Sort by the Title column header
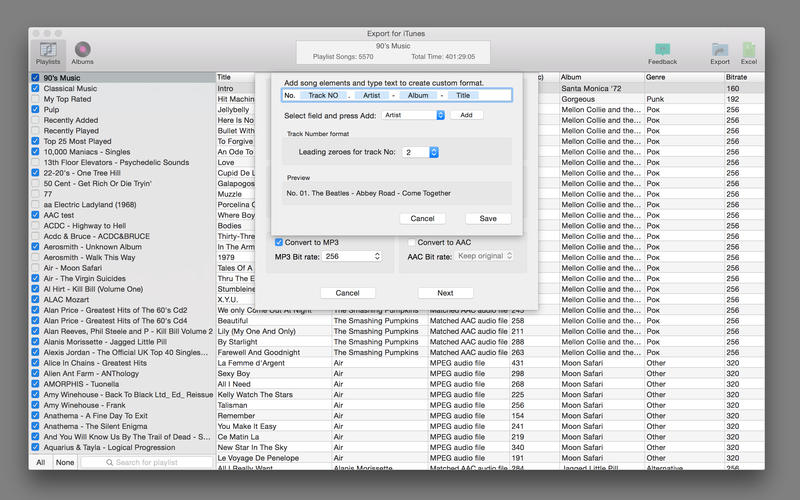 tap(235, 77)
